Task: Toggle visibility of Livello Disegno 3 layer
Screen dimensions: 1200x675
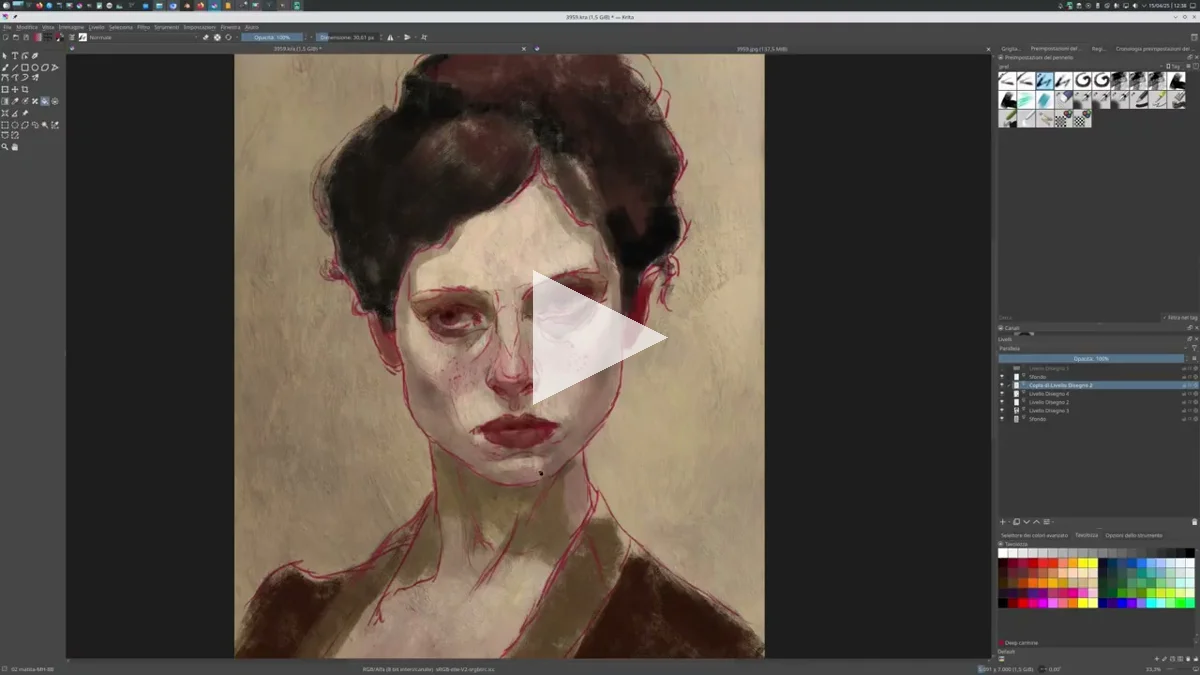Action: [x=1002, y=410]
